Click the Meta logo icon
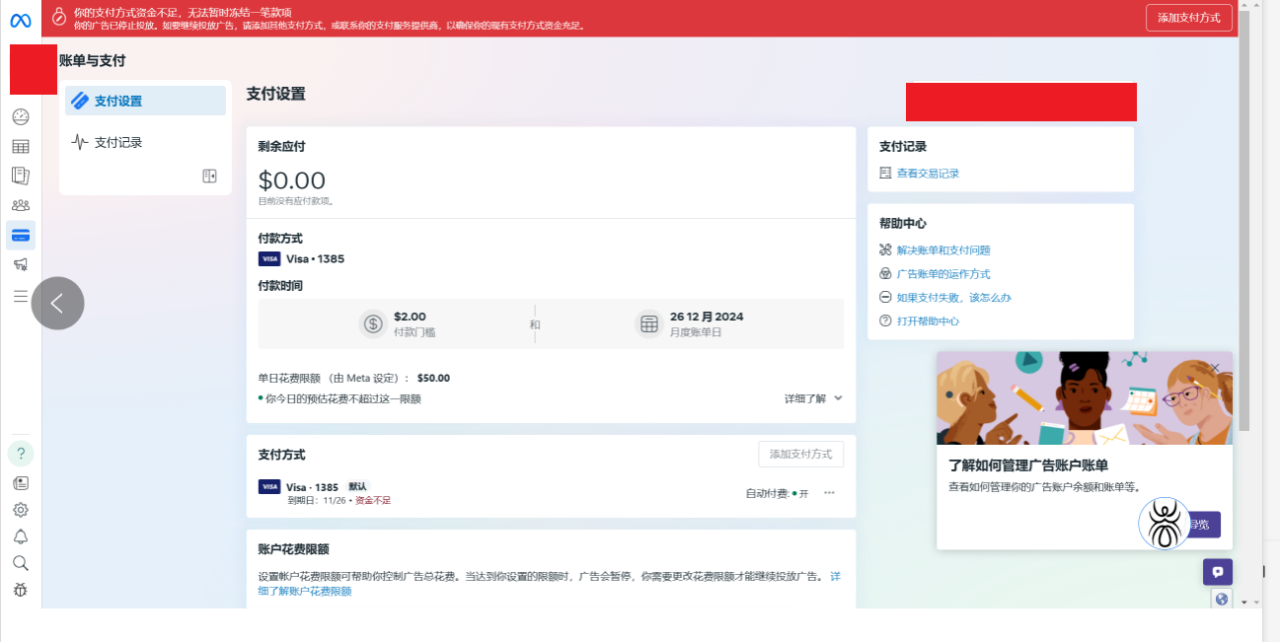This screenshot has width=1280, height=642. (x=20, y=21)
